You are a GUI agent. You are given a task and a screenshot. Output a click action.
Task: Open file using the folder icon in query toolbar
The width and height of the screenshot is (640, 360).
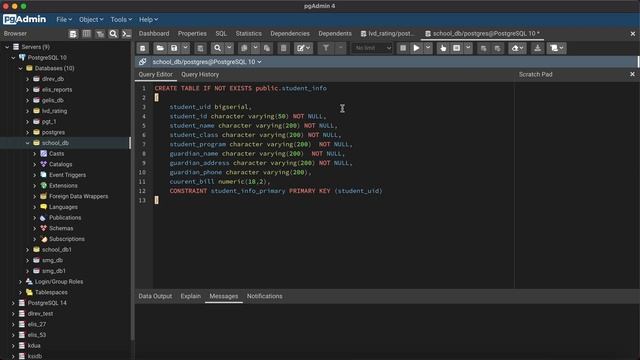click(160, 48)
